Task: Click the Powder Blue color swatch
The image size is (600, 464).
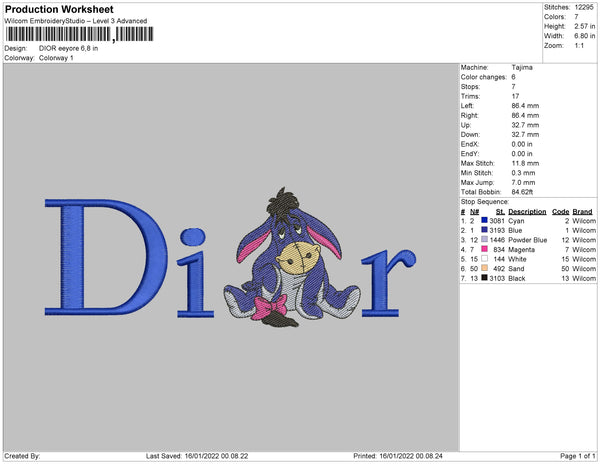Action: pos(484,239)
